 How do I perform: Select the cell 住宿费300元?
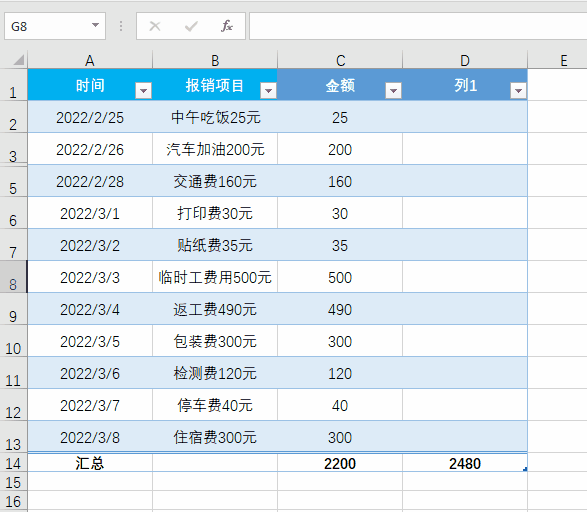coord(215,437)
